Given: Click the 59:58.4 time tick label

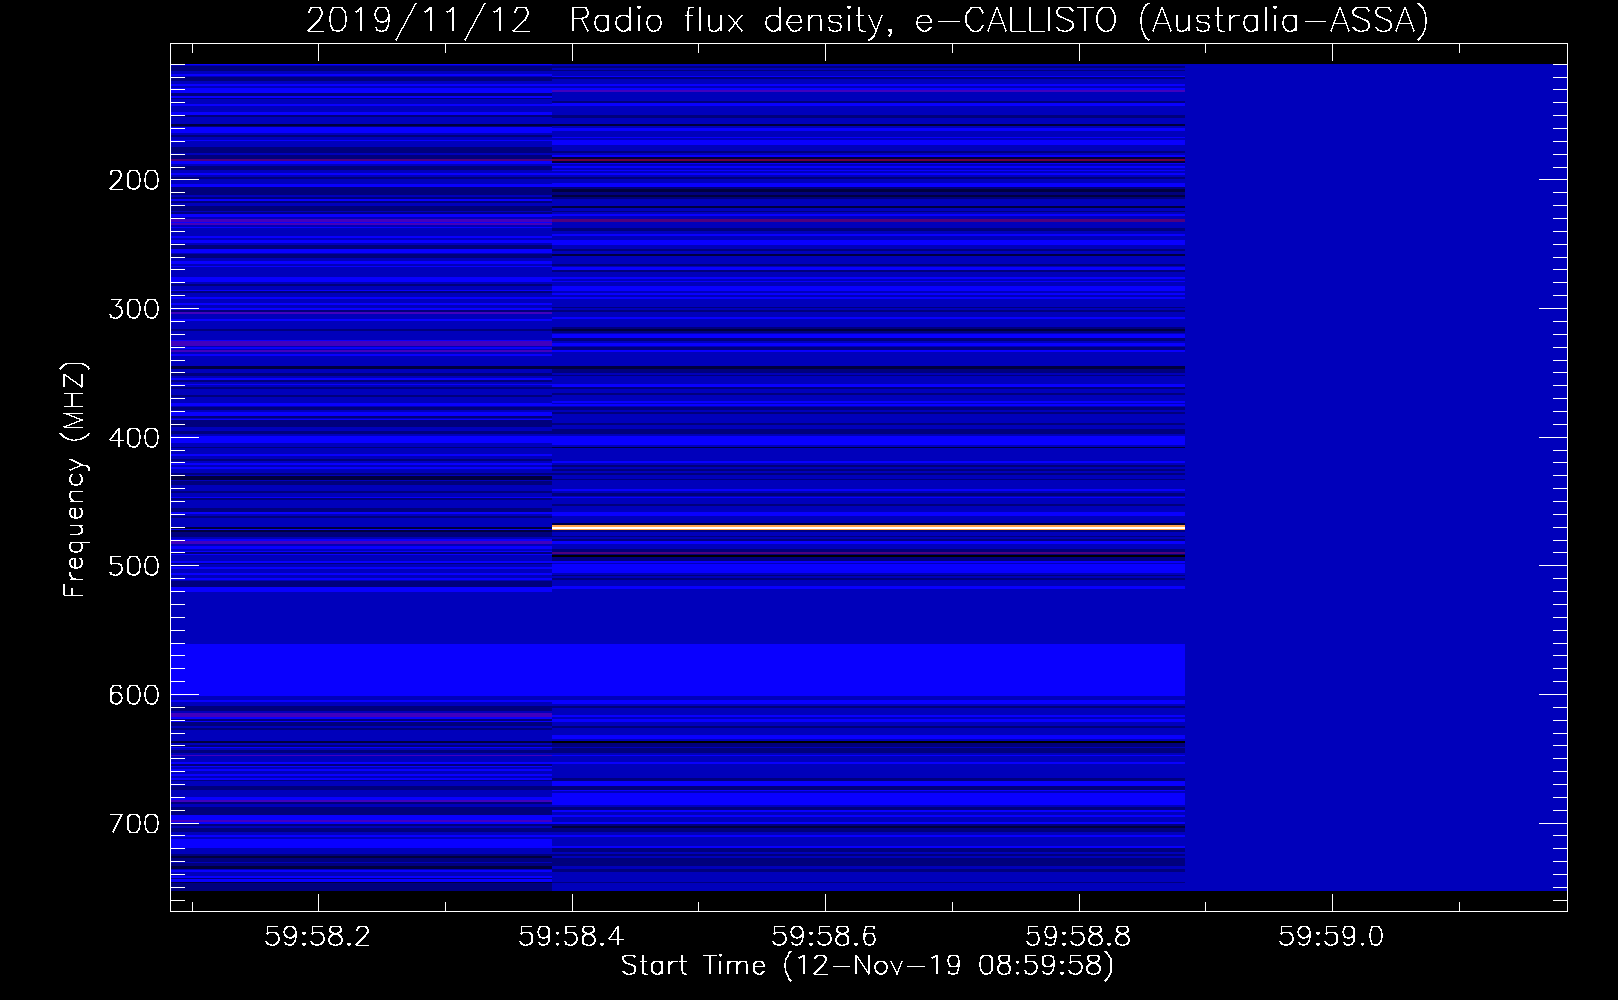Looking at the screenshot, I should point(572,936).
